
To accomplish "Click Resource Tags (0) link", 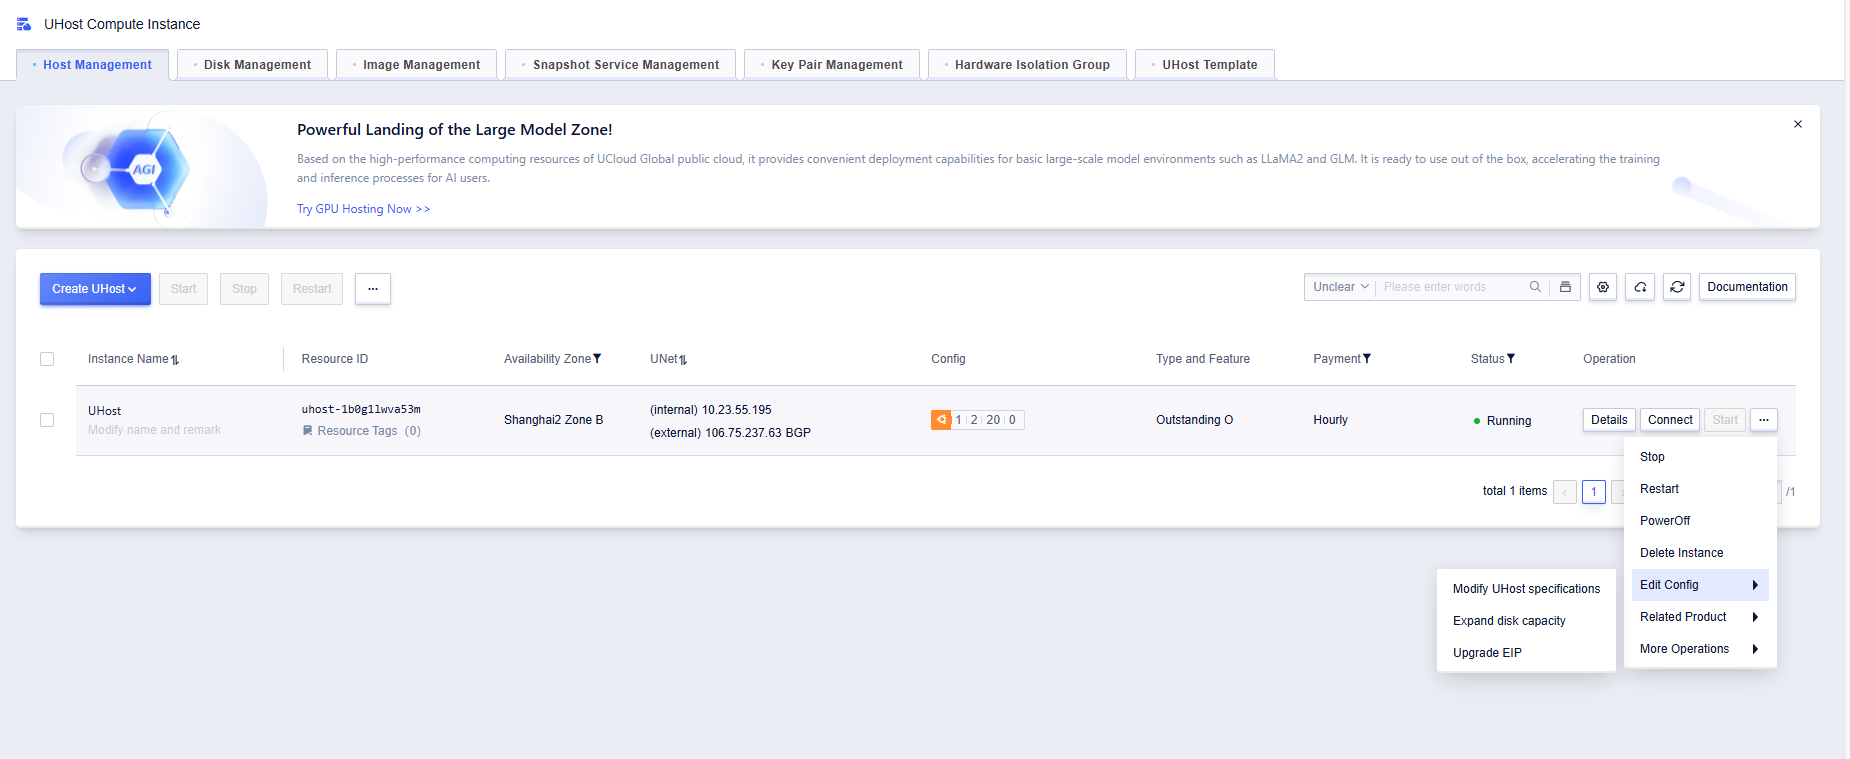I will pos(369,431).
